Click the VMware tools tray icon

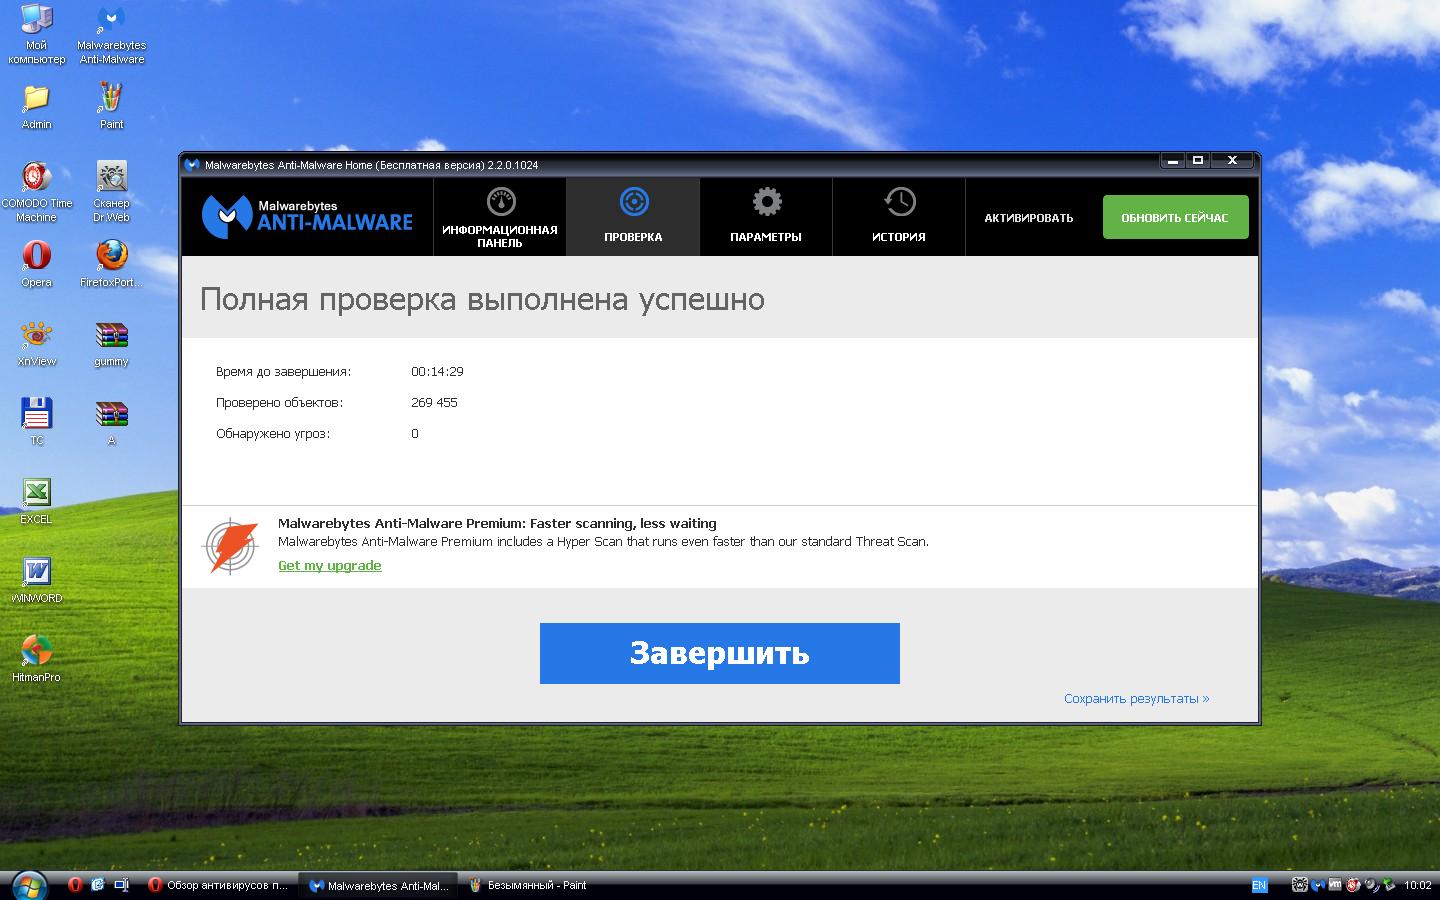[1335, 884]
